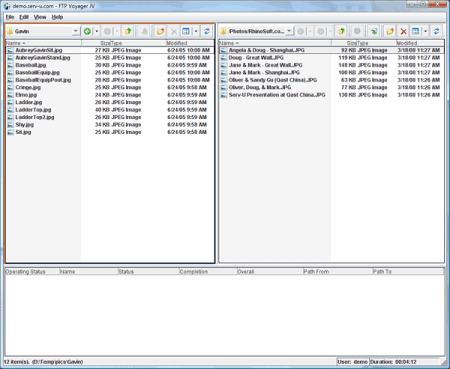Select AubreyGavinSit.jpg file
The height and width of the screenshot is (369, 450).
click(x=39, y=50)
